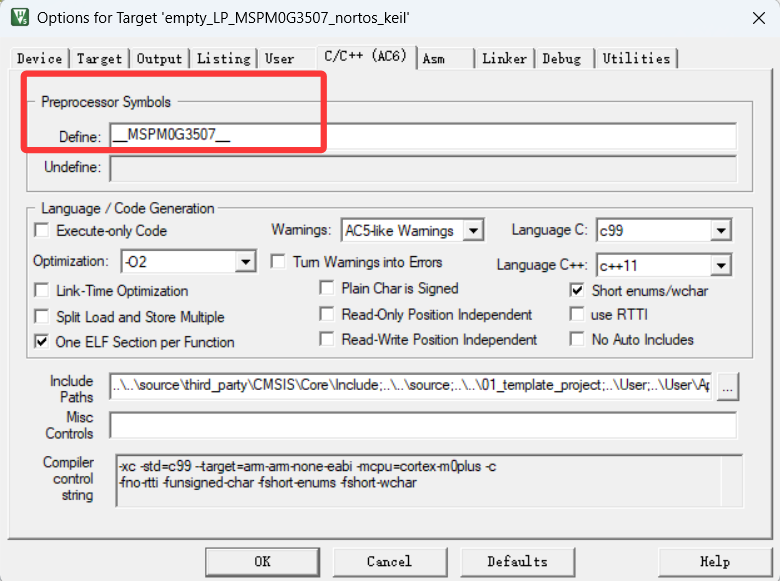Click the Undefine input field
This screenshot has width=780, height=581.
coord(423,169)
